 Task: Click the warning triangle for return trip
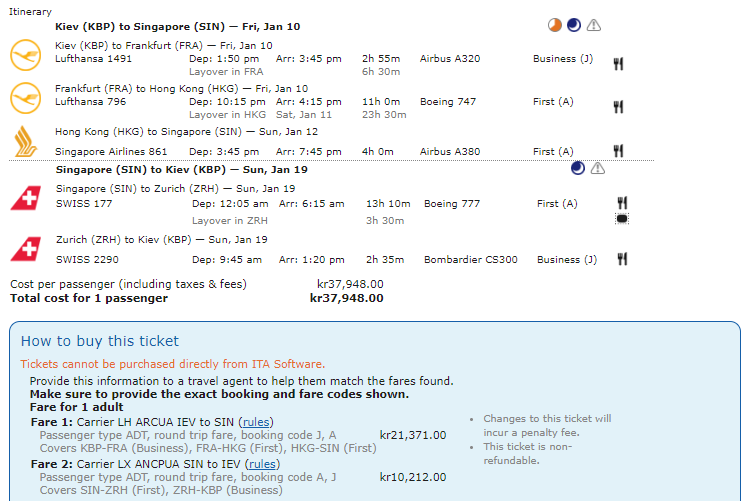(x=597, y=168)
